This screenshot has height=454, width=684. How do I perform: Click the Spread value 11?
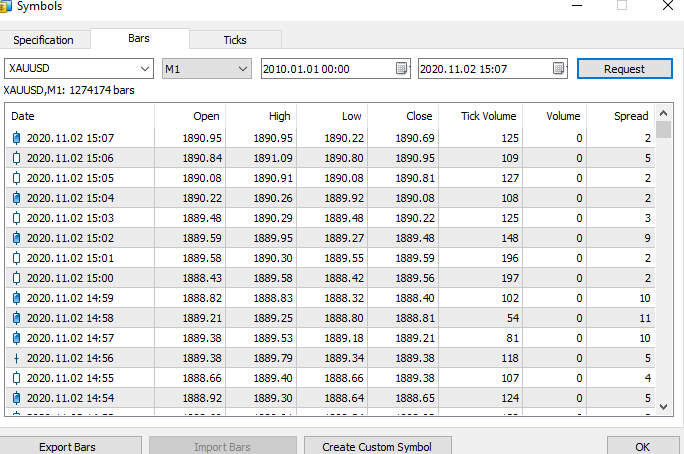tap(645, 318)
